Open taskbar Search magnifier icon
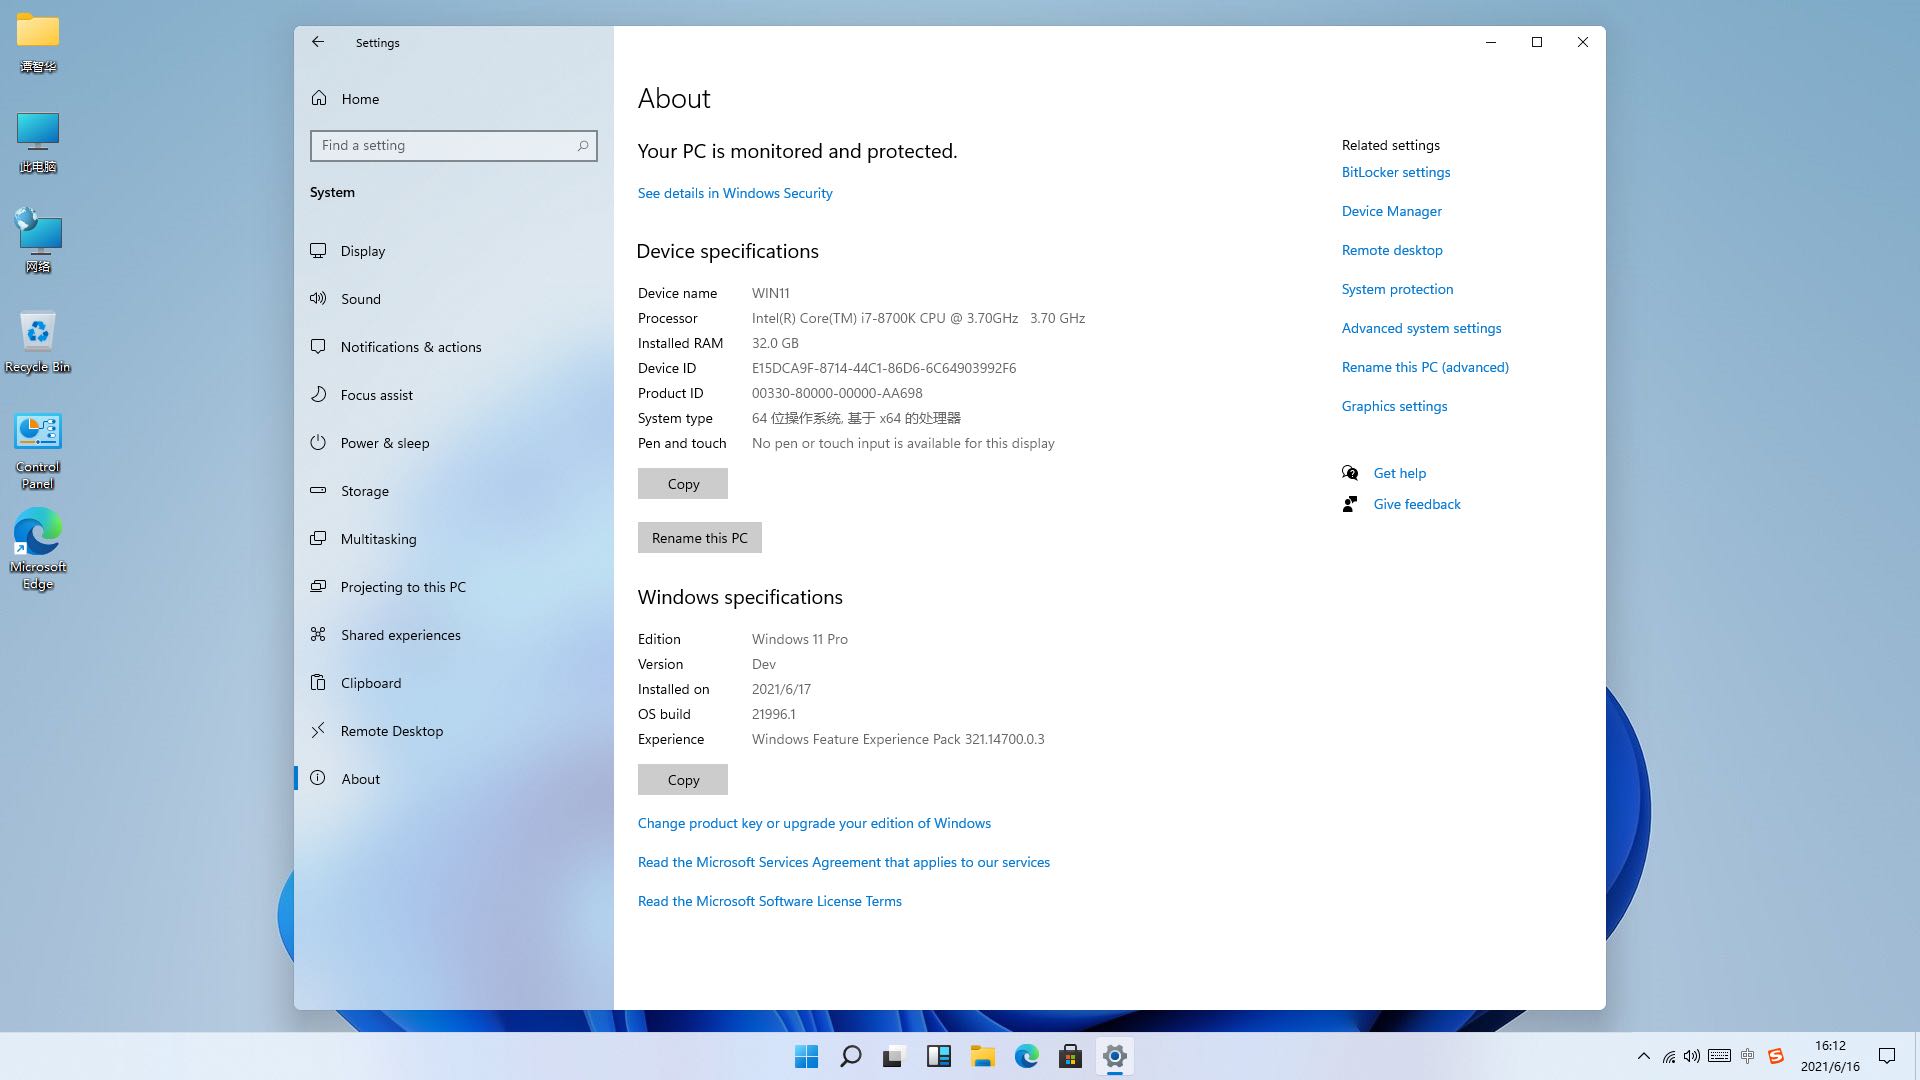This screenshot has height=1080, width=1920. [850, 1056]
